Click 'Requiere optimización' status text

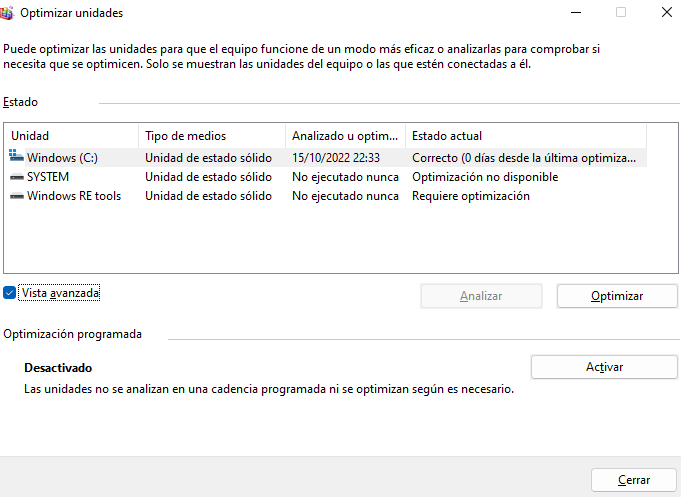[471, 196]
